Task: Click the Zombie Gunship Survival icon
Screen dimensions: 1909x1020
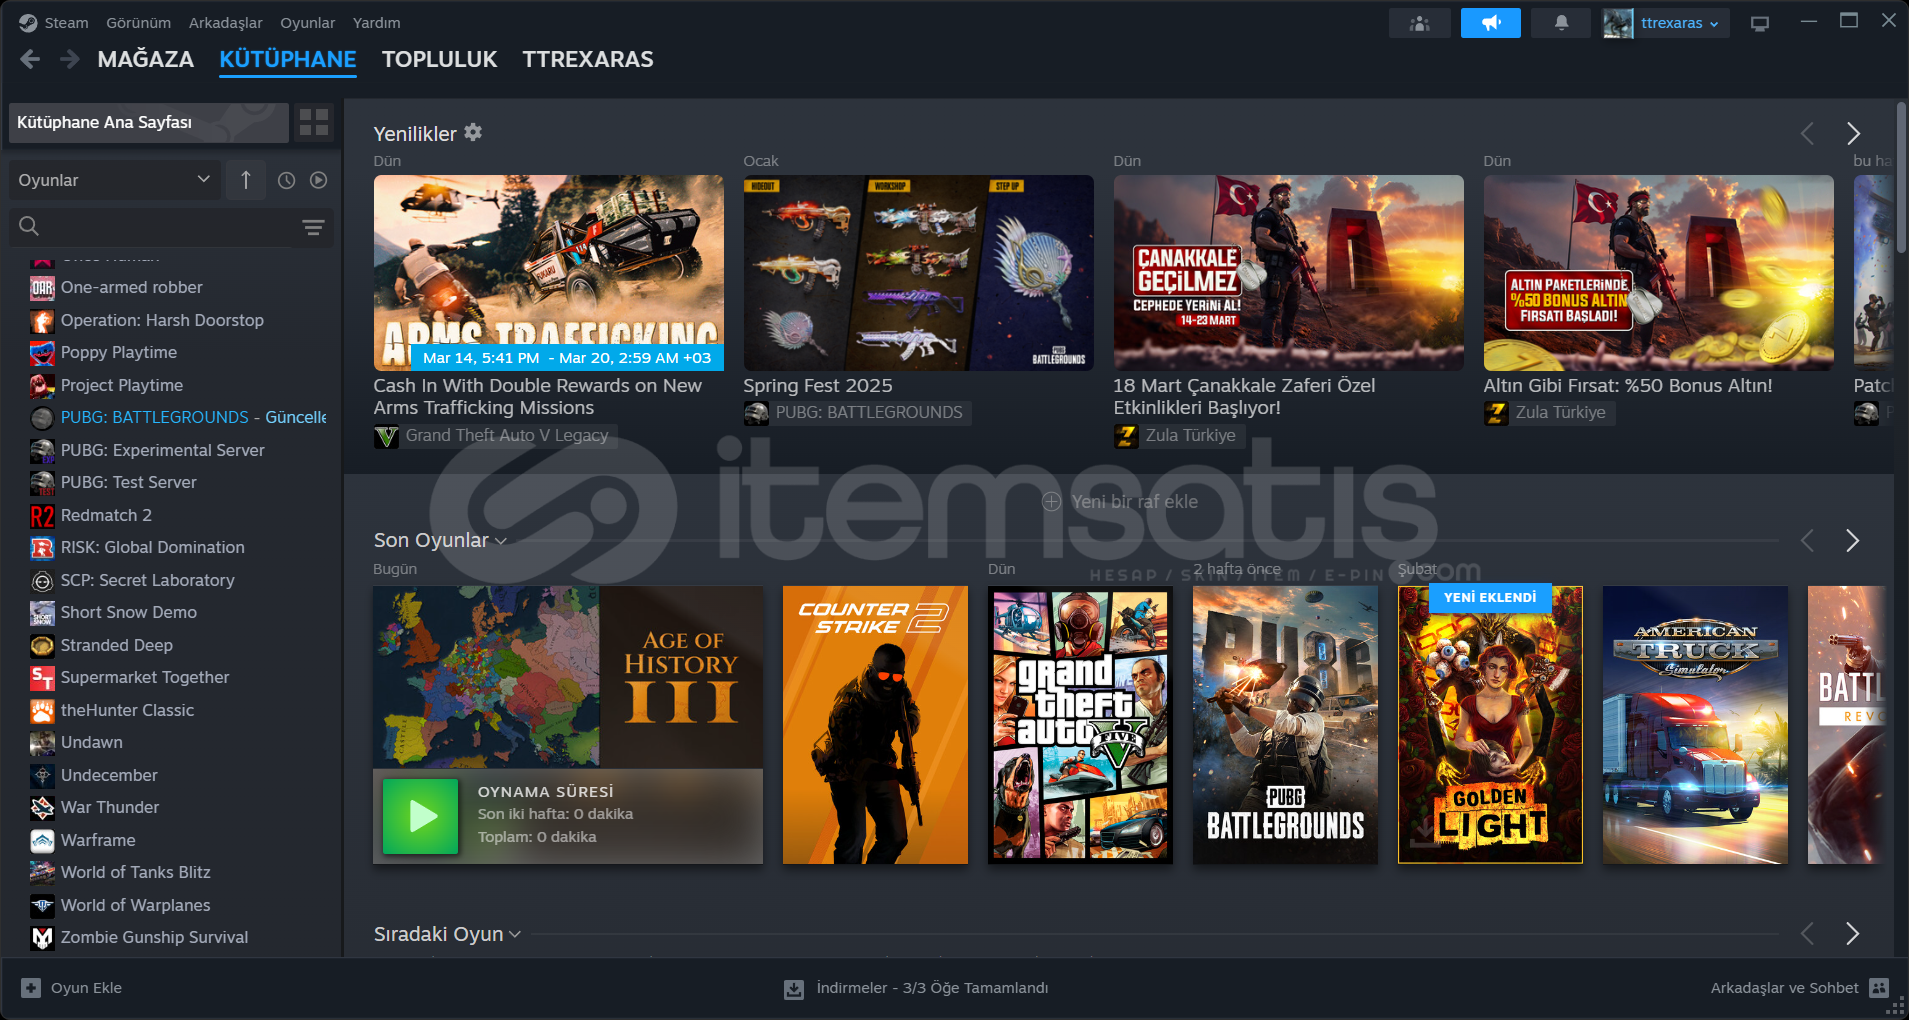Action: click(42, 938)
